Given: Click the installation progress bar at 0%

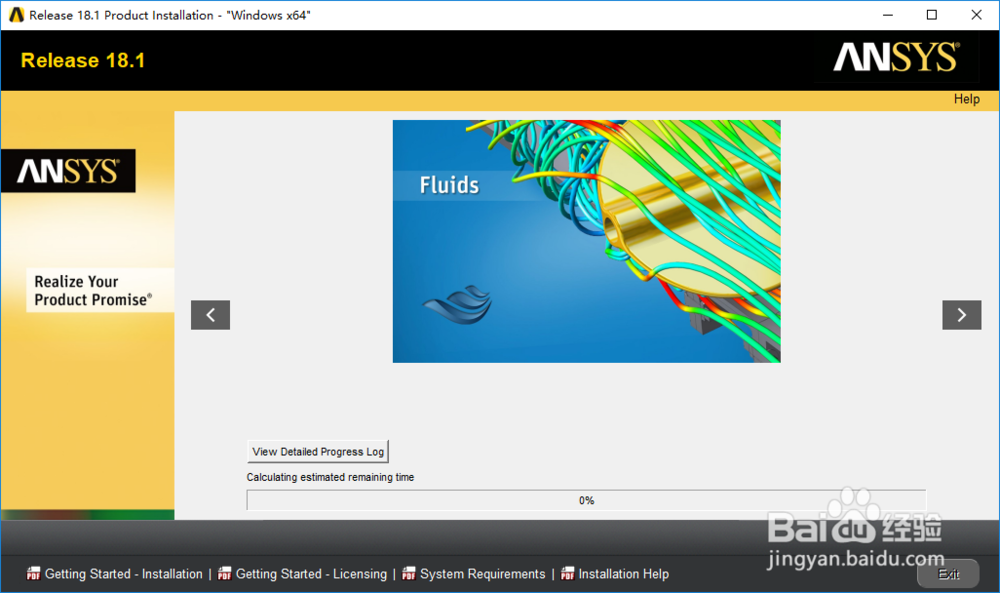Looking at the screenshot, I should point(586,501).
